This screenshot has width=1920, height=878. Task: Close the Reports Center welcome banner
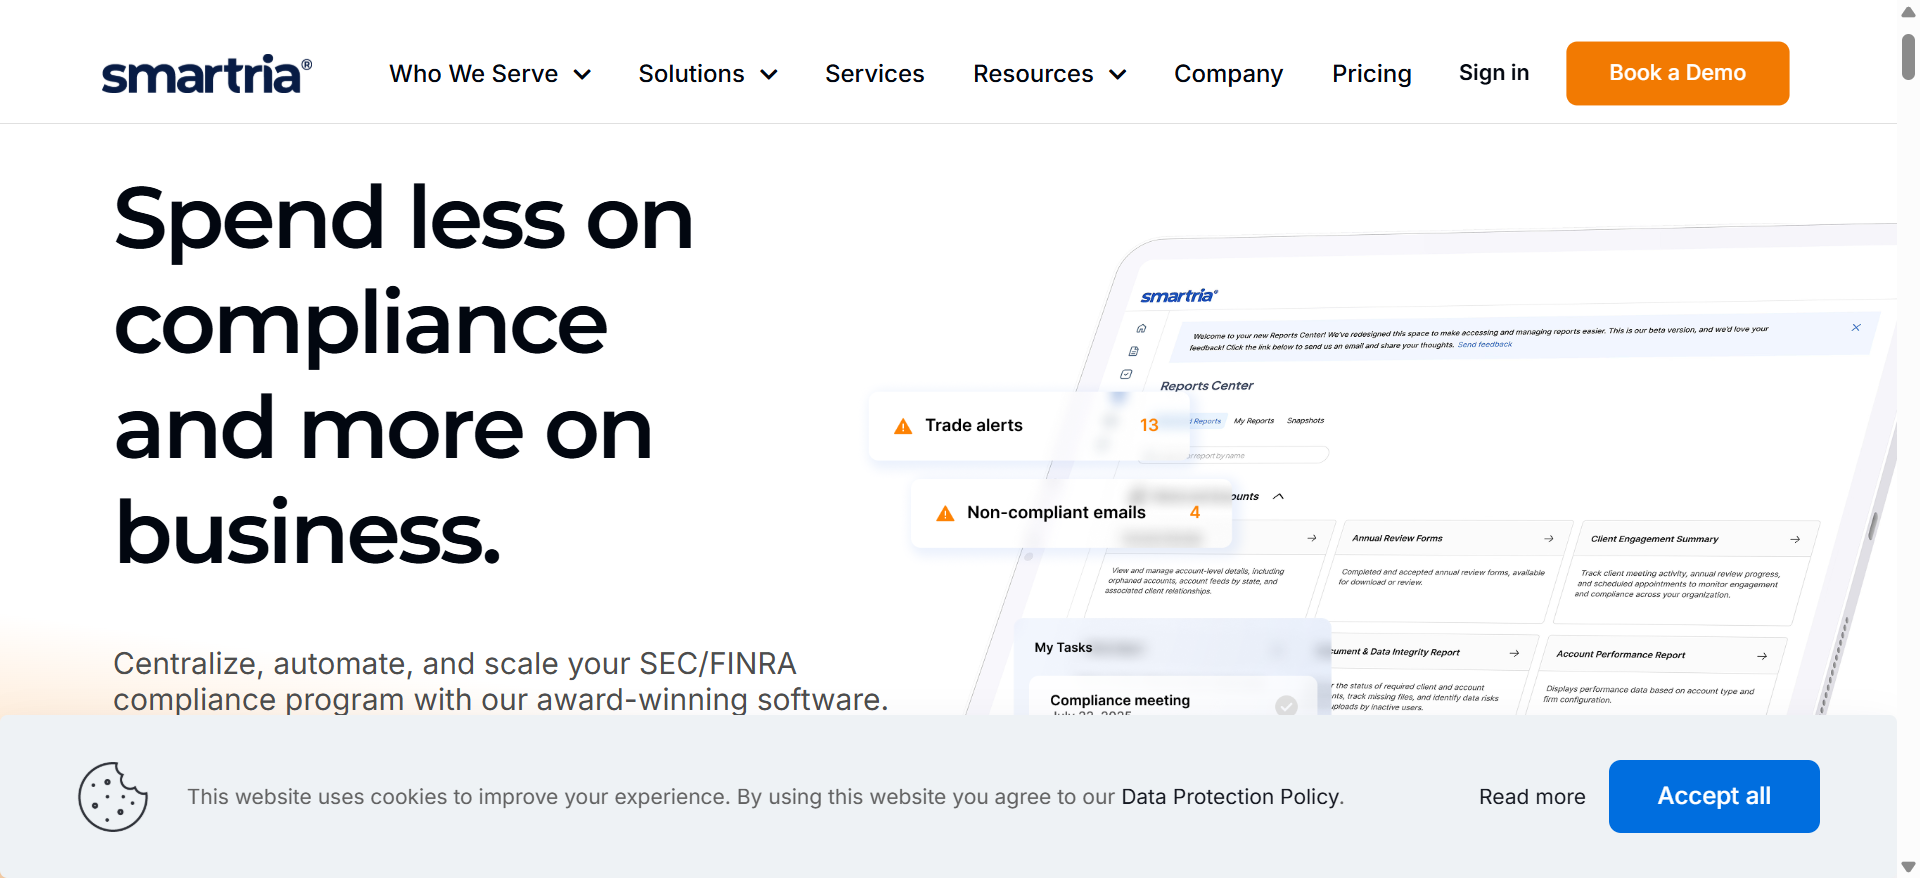coord(1856,327)
